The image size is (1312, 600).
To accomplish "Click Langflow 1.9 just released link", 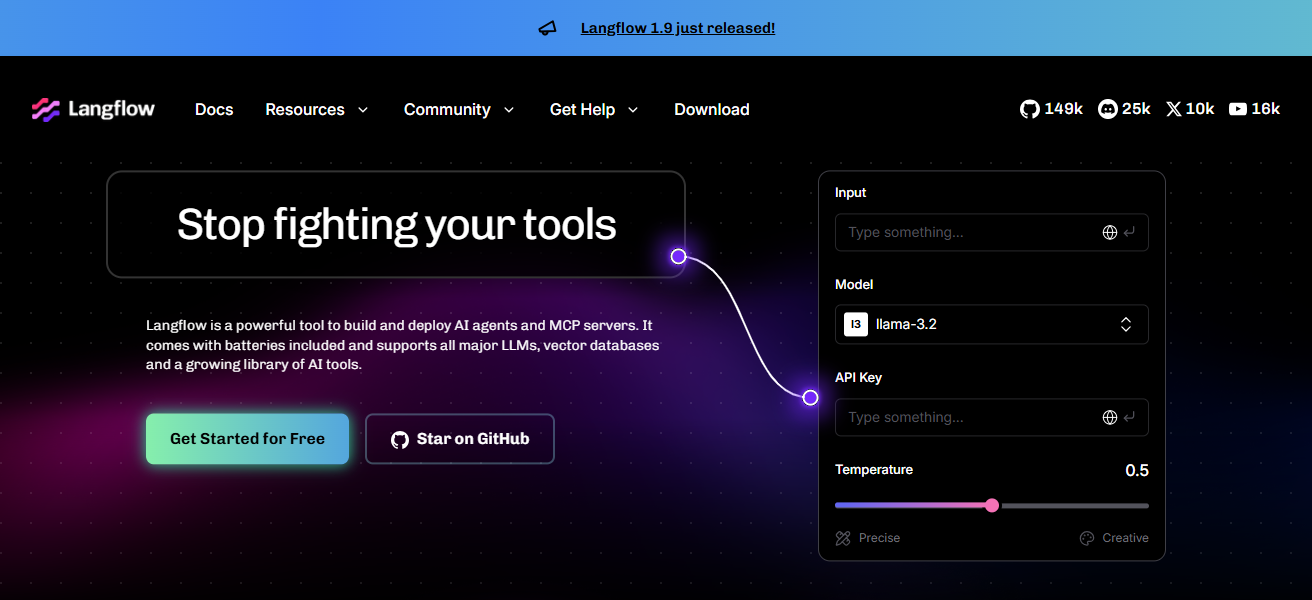I will pos(678,28).
